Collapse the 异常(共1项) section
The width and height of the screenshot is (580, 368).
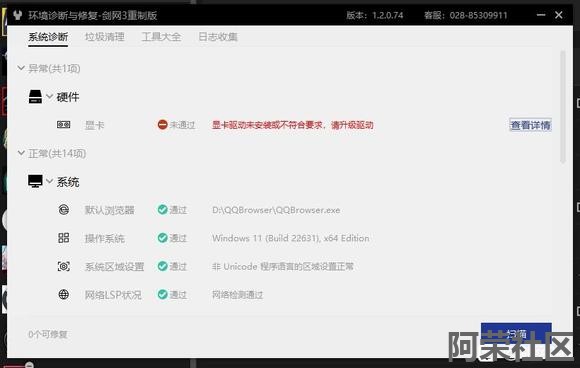tap(21, 68)
